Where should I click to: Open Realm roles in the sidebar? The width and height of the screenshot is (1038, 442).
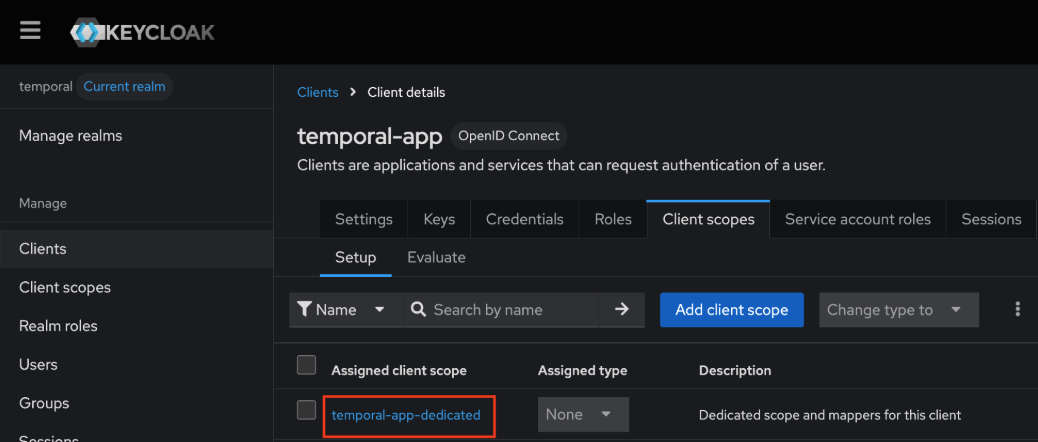136,326
